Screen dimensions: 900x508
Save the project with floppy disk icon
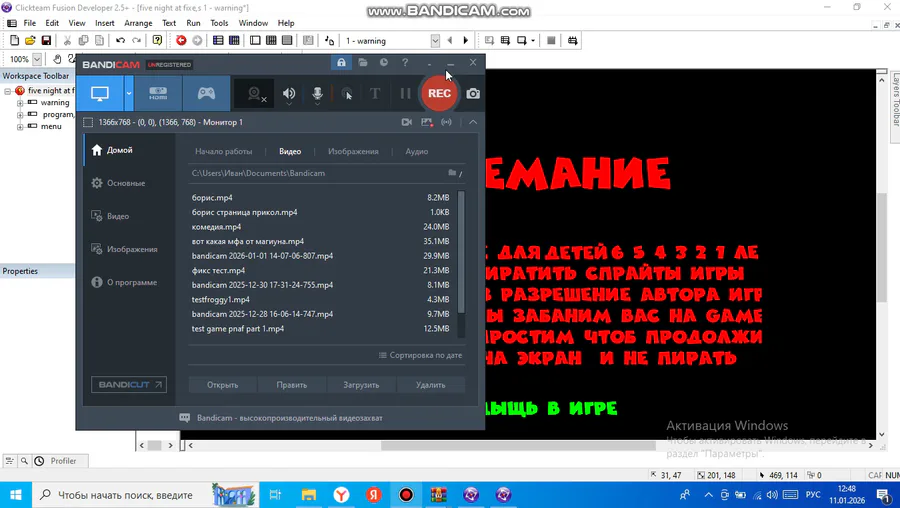[x=46, y=40]
